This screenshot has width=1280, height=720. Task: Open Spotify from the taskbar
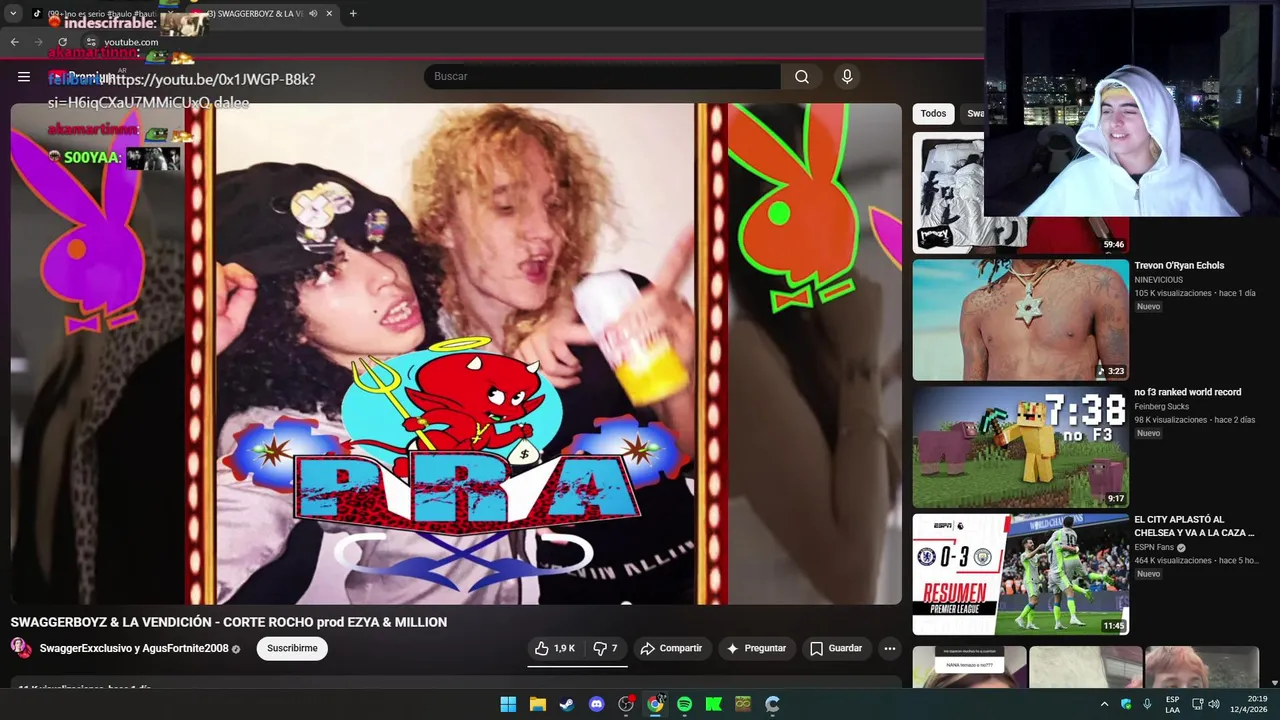pos(684,704)
